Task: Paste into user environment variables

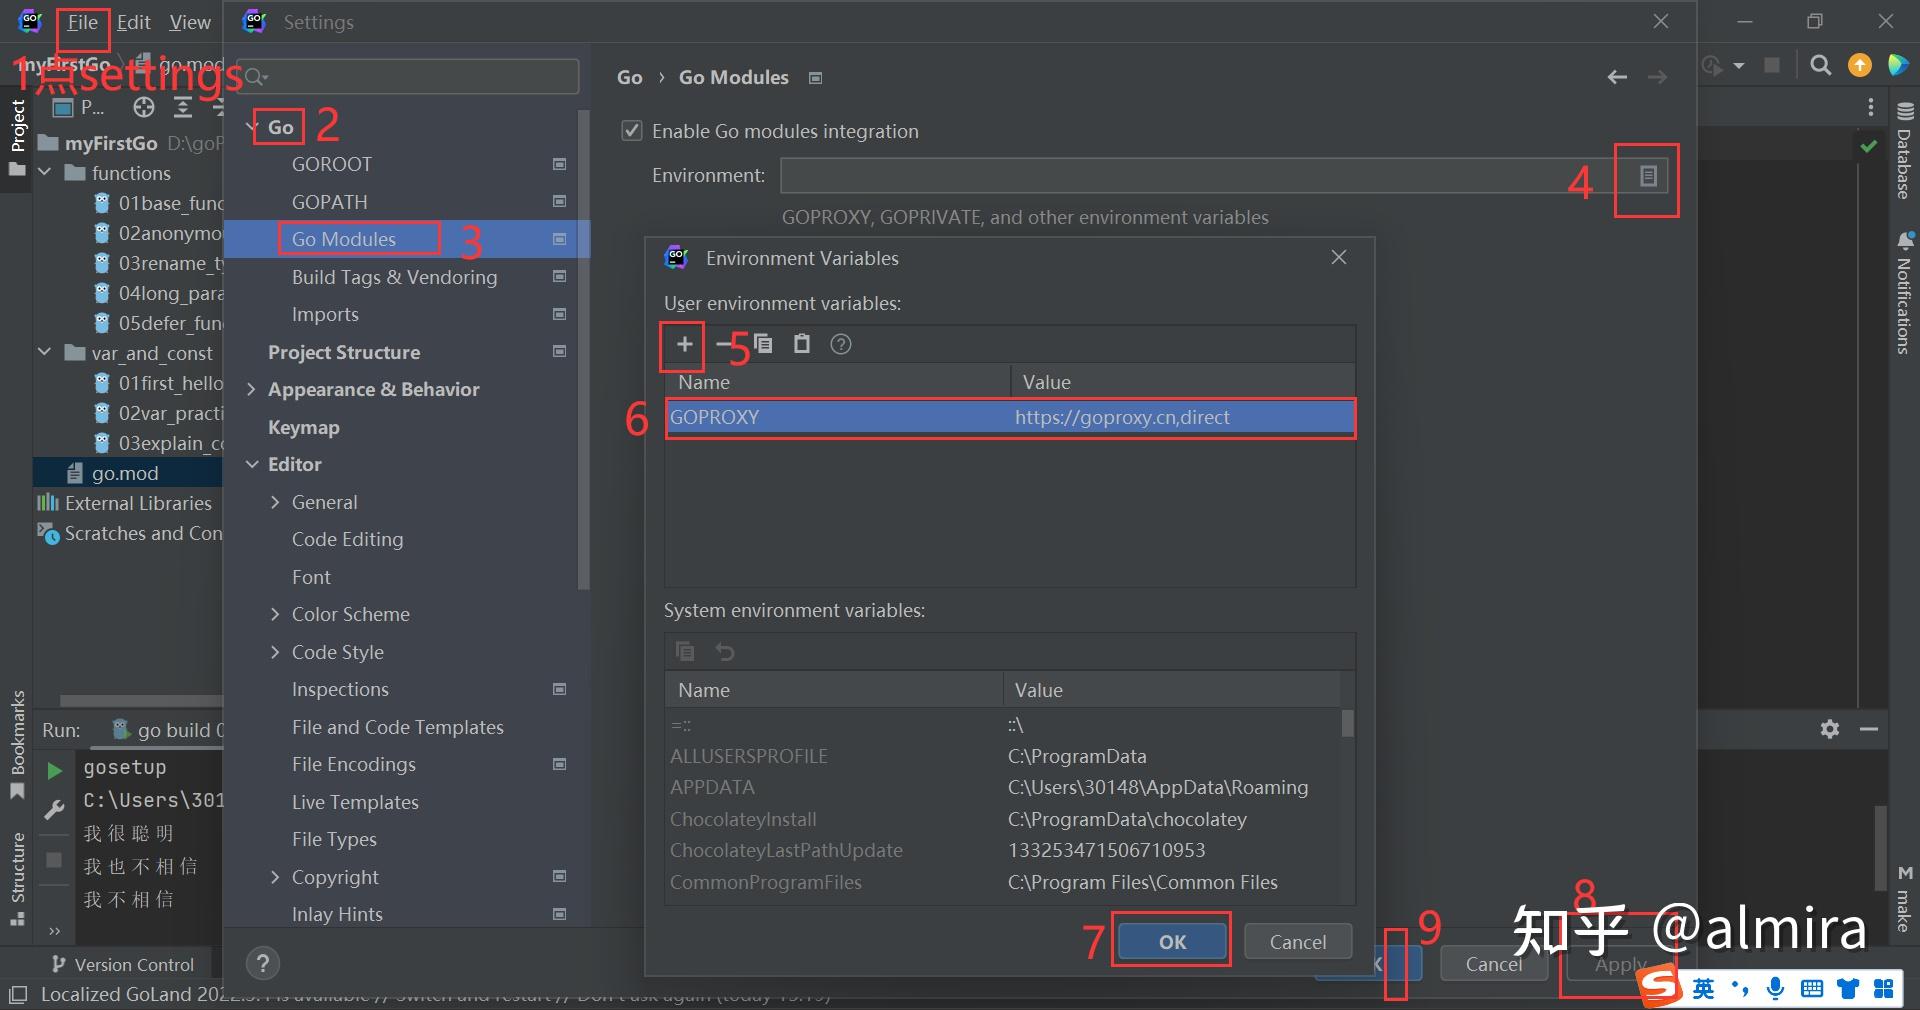Action: pyautogui.click(x=801, y=344)
